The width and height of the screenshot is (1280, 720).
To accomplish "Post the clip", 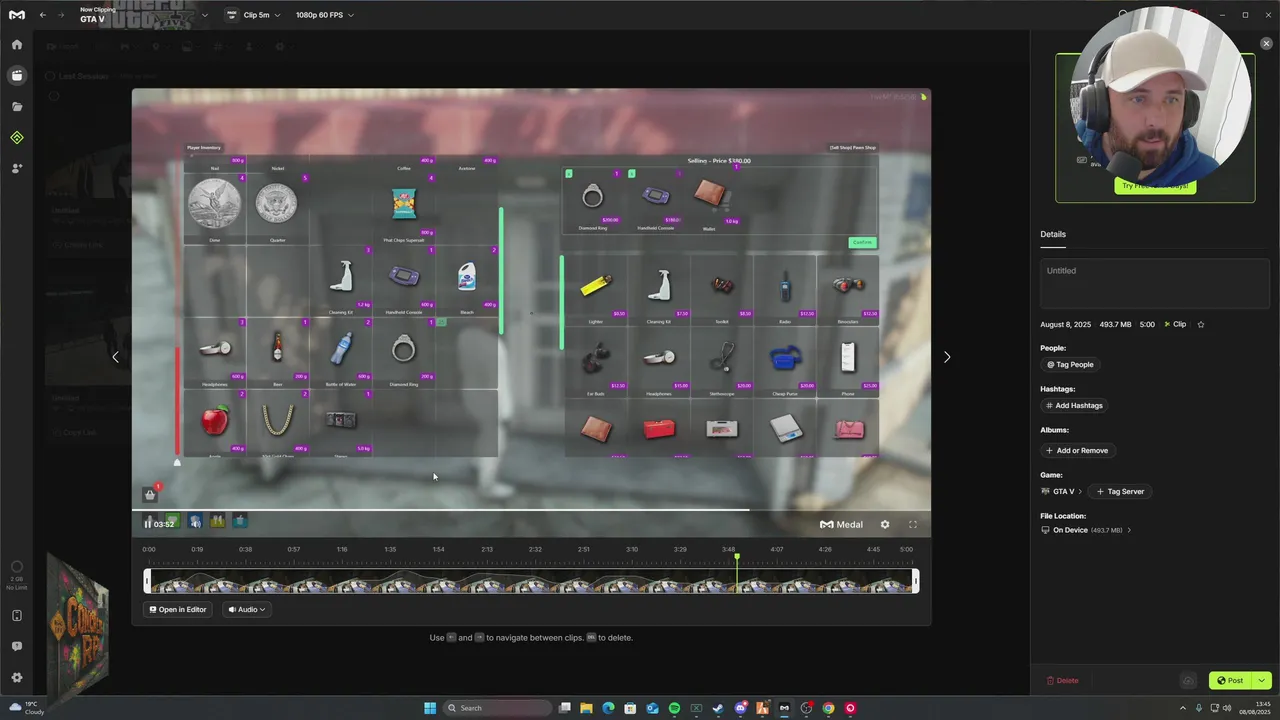I will tap(1230, 680).
